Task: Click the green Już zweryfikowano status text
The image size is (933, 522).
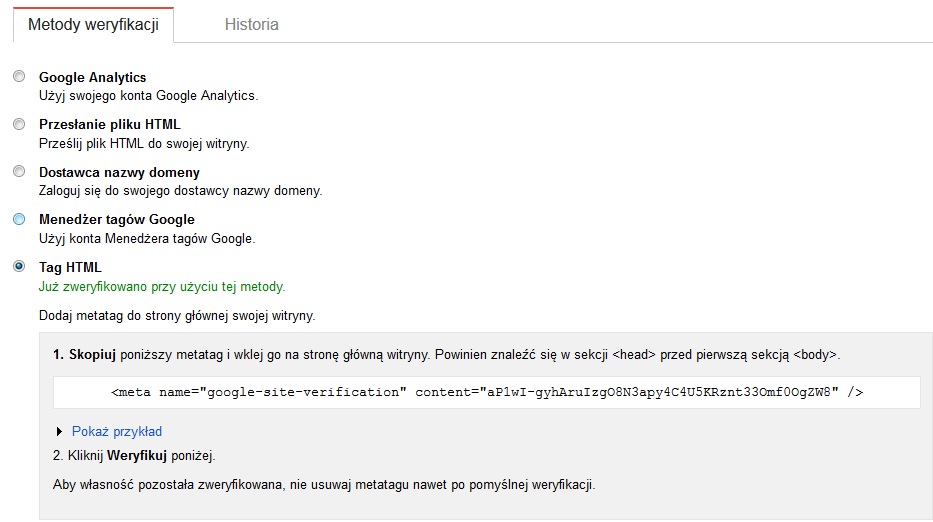Action: point(162,287)
